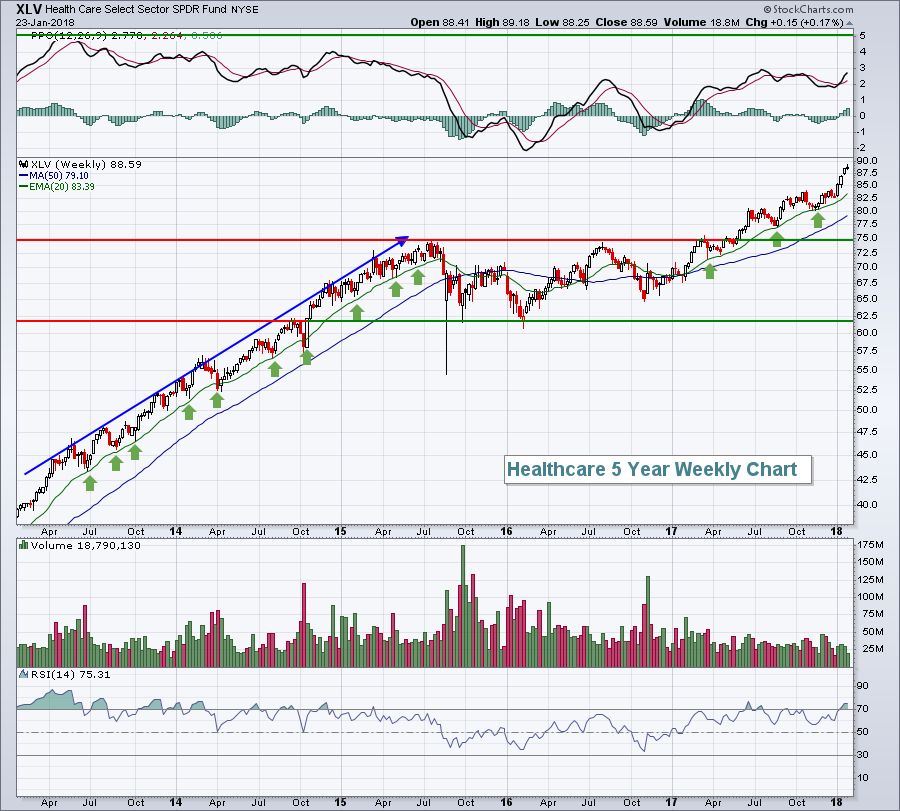Click the green EMA(20) legend line
The image size is (900, 811).
click(x=24, y=187)
